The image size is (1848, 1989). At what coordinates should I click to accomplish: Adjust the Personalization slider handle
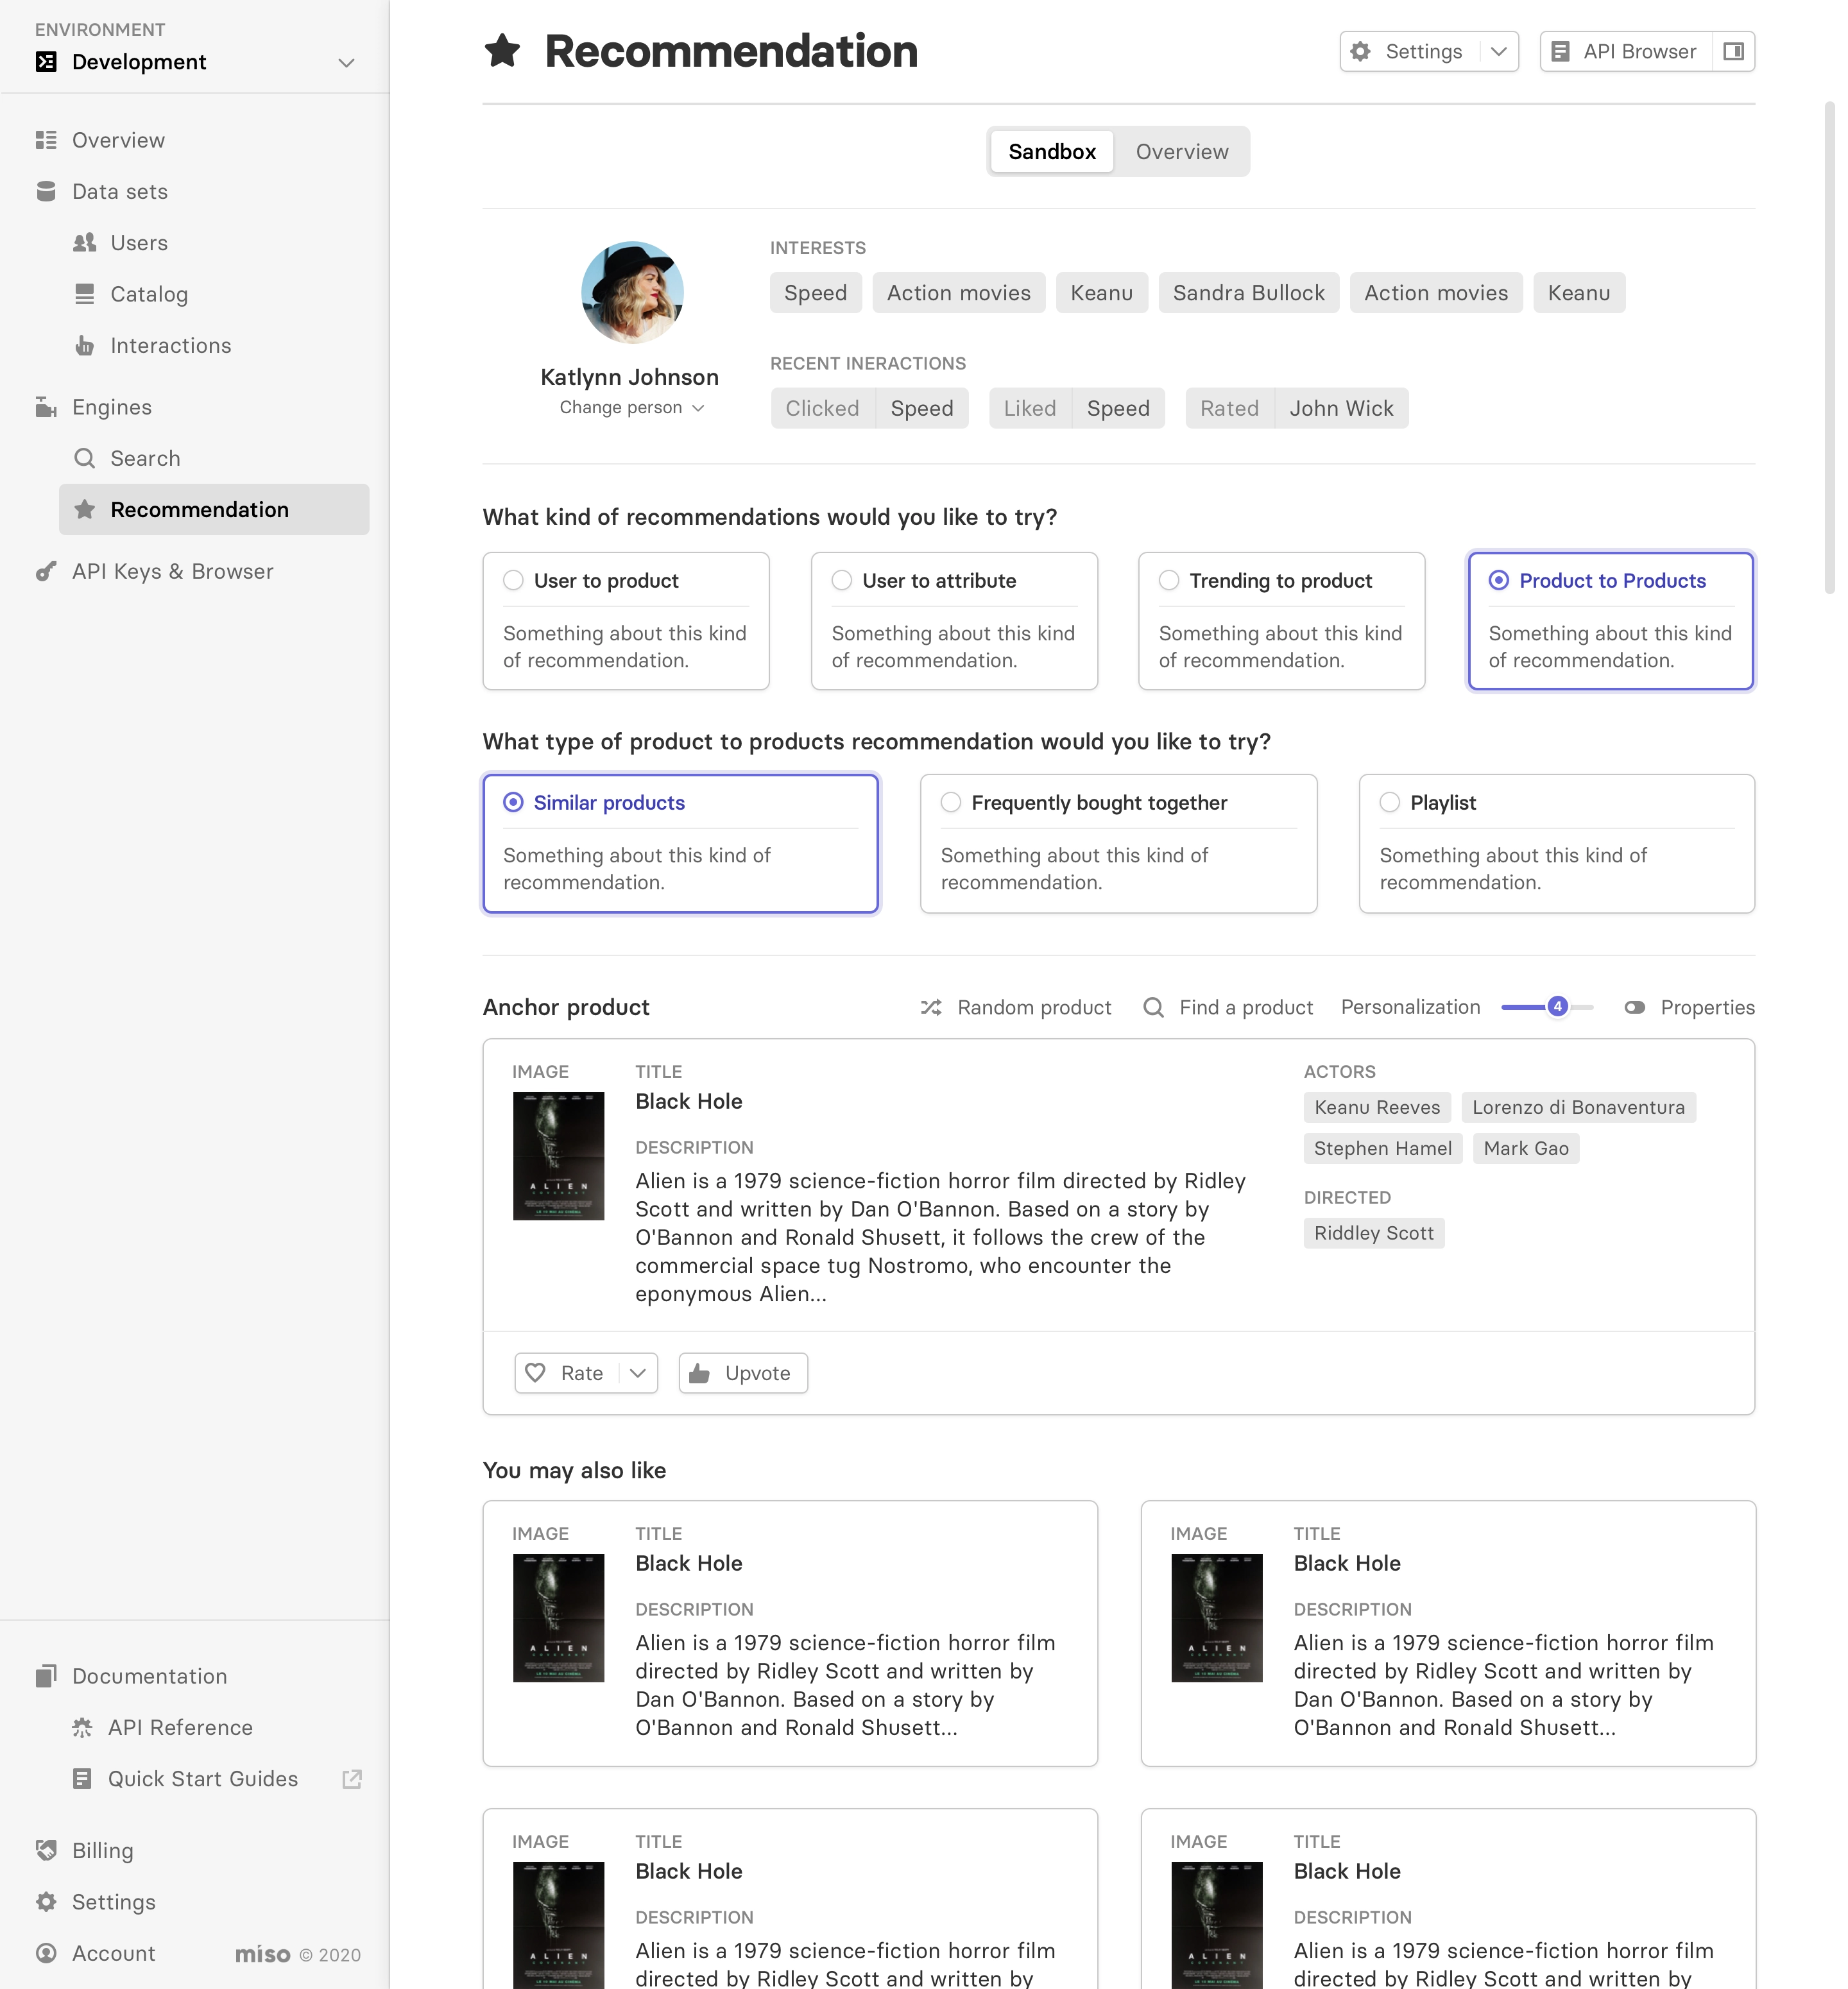click(x=1557, y=1007)
